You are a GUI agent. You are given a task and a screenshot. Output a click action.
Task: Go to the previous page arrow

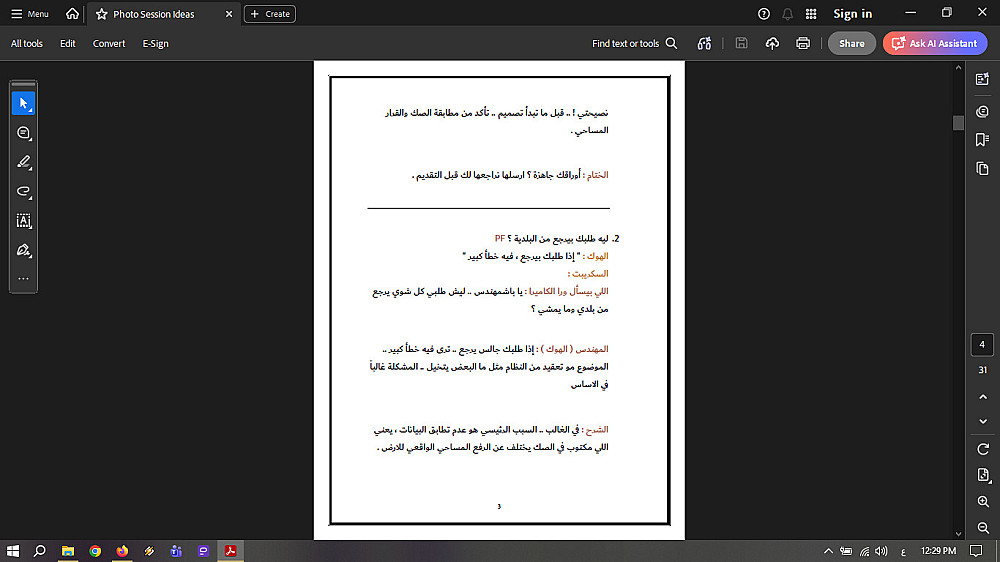point(983,397)
